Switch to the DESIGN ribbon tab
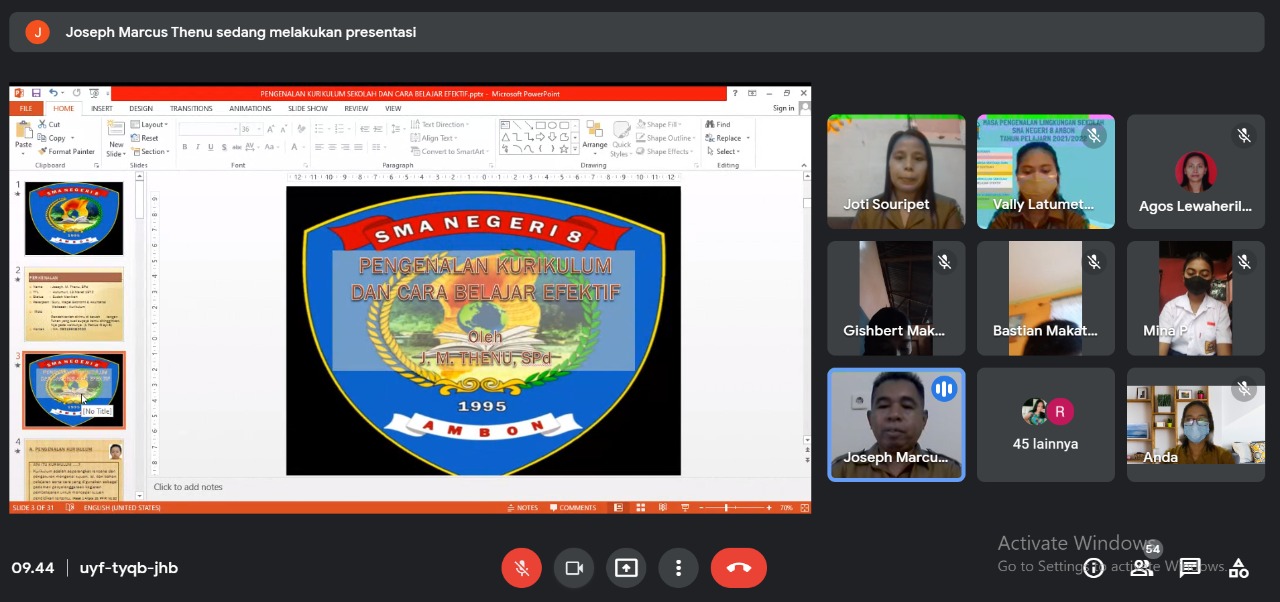The width and height of the screenshot is (1280, 602). click(141, 108)
